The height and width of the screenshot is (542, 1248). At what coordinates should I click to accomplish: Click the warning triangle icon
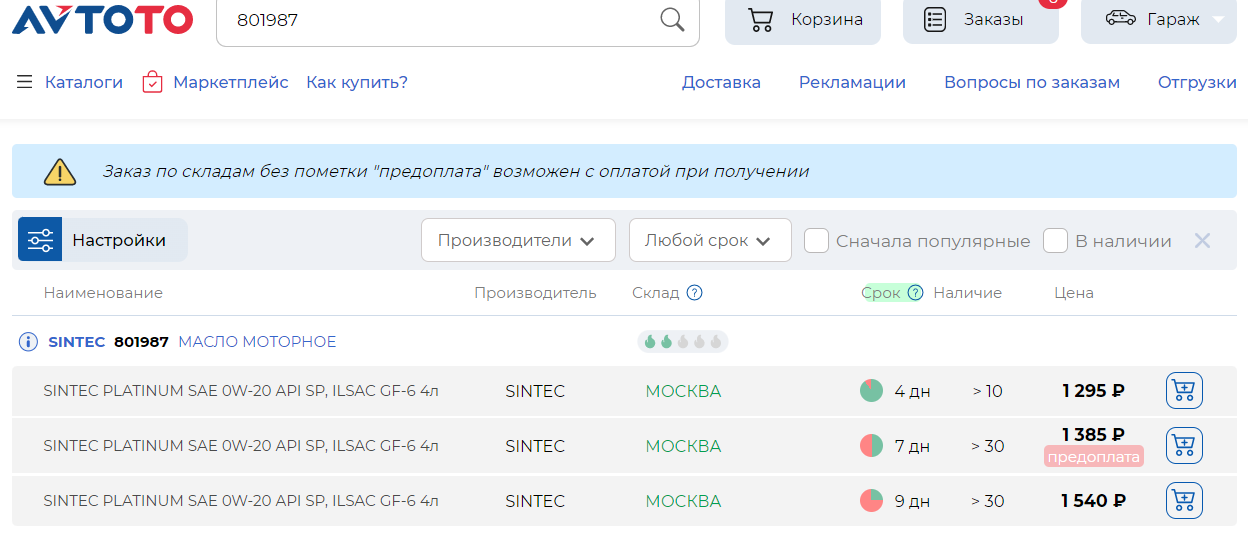60,171
